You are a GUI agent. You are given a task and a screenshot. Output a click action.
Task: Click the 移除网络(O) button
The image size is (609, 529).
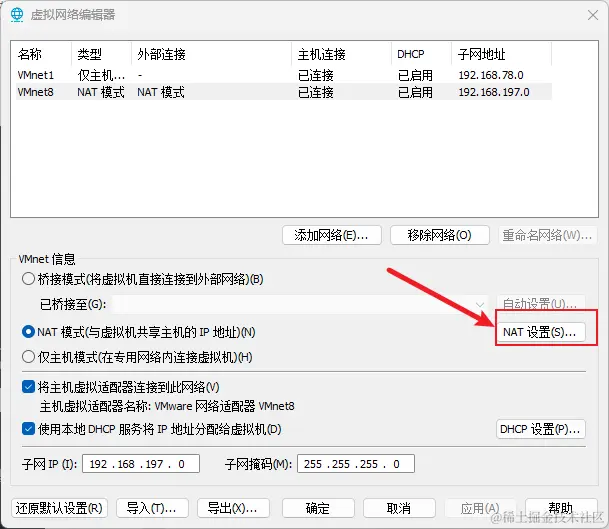[440, 235]
